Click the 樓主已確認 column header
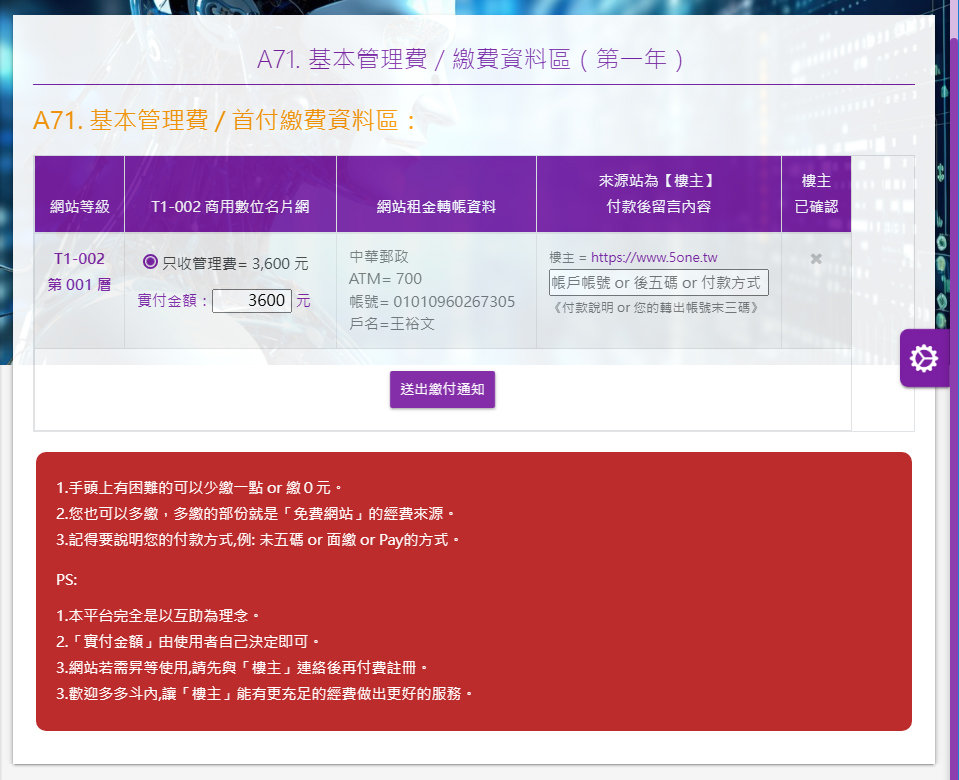The image size is (959, 780). [816, 194]
